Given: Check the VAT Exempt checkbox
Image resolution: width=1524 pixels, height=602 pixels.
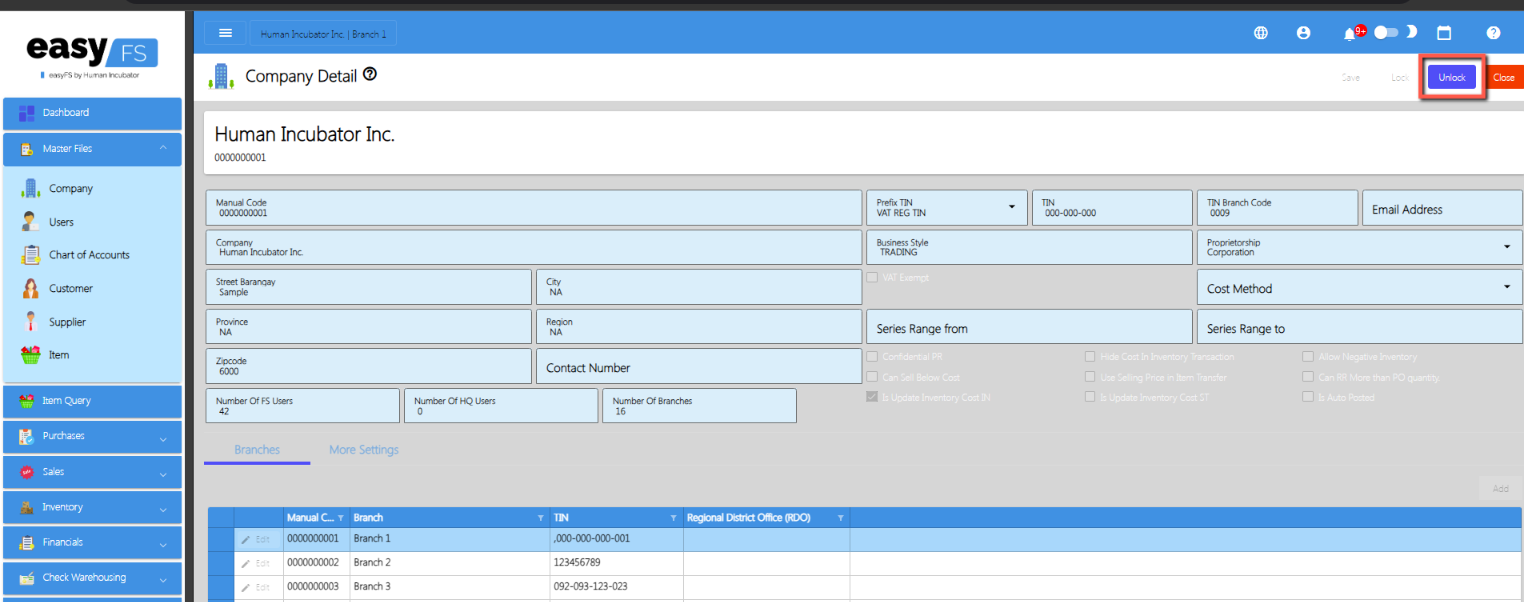Looking at the screenshot, I should pyautogui.click(x=873, y=278).
